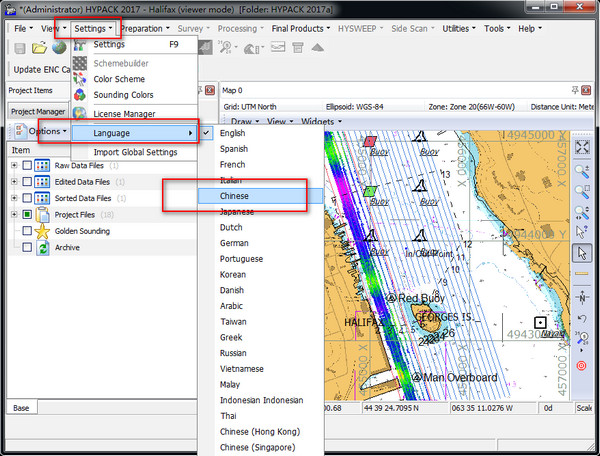Open the Draw dropdown in map panel

[x=245, y=122]
